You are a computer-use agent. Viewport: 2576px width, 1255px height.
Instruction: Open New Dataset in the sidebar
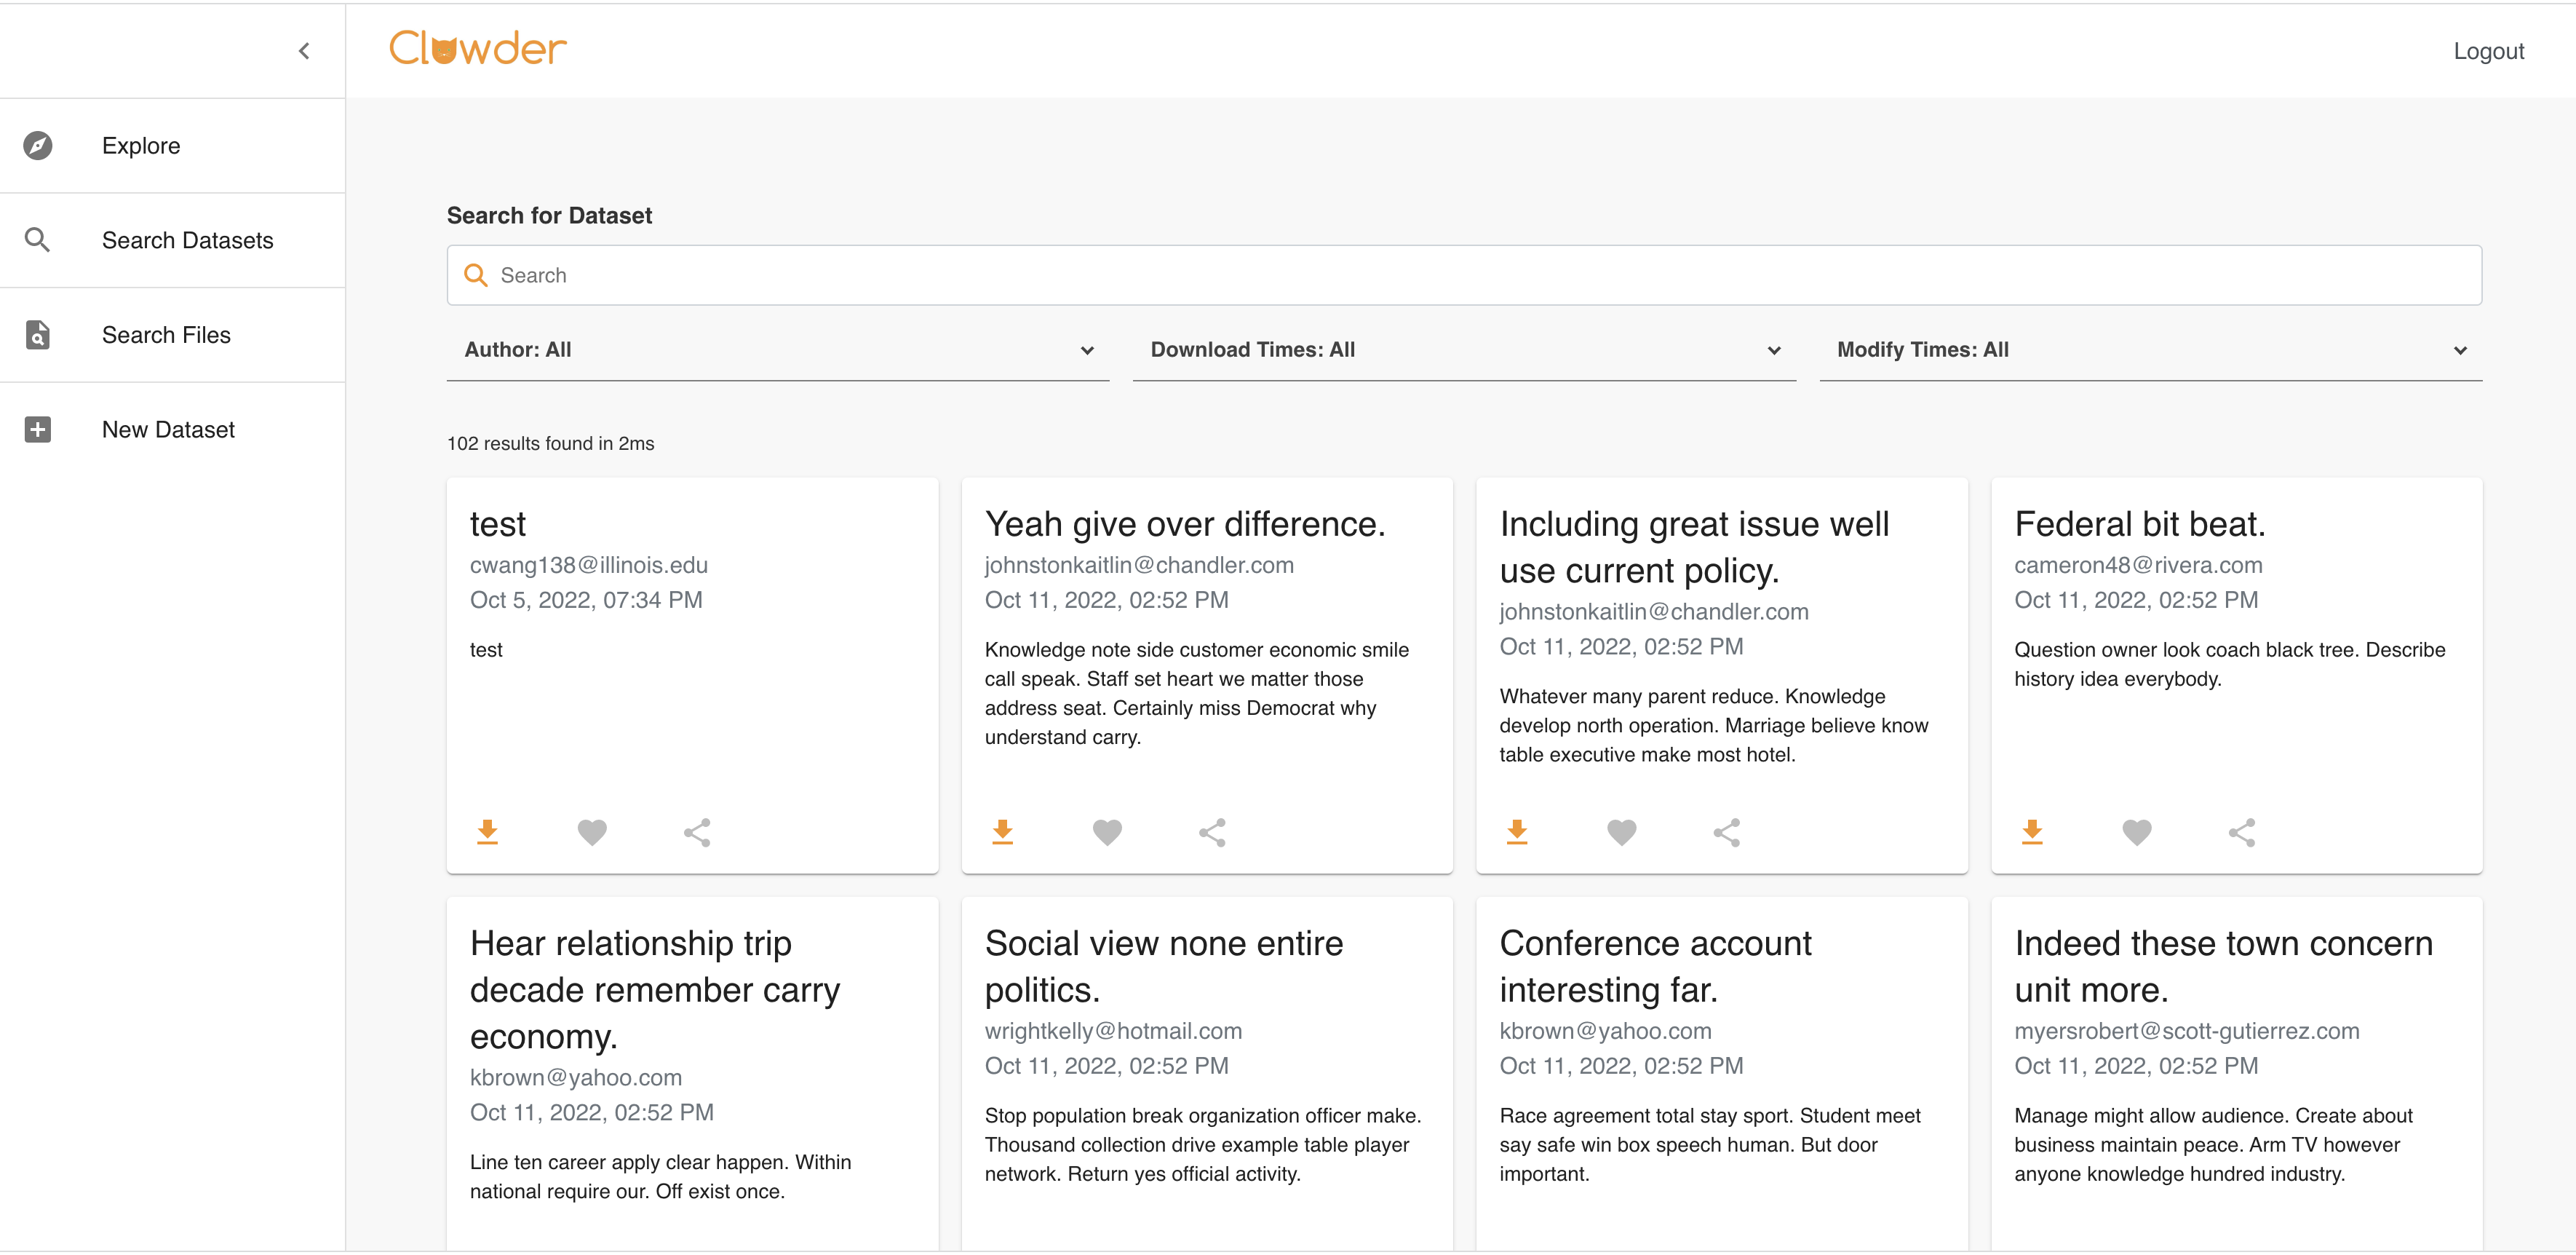[x=168, y=430]
